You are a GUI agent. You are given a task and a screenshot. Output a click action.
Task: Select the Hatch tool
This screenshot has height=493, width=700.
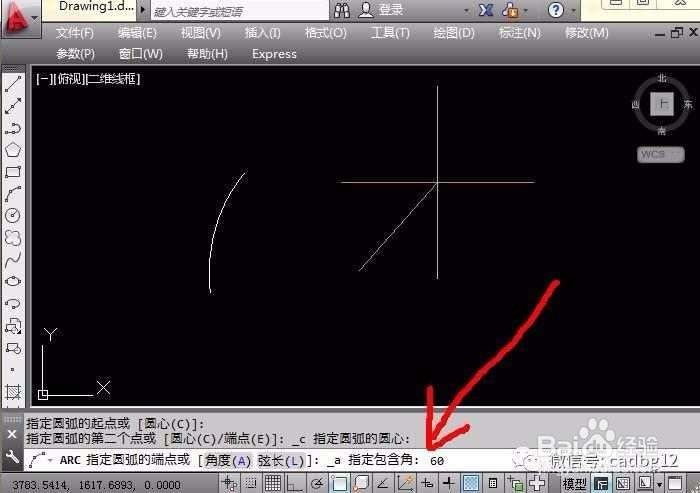[13, 392]
